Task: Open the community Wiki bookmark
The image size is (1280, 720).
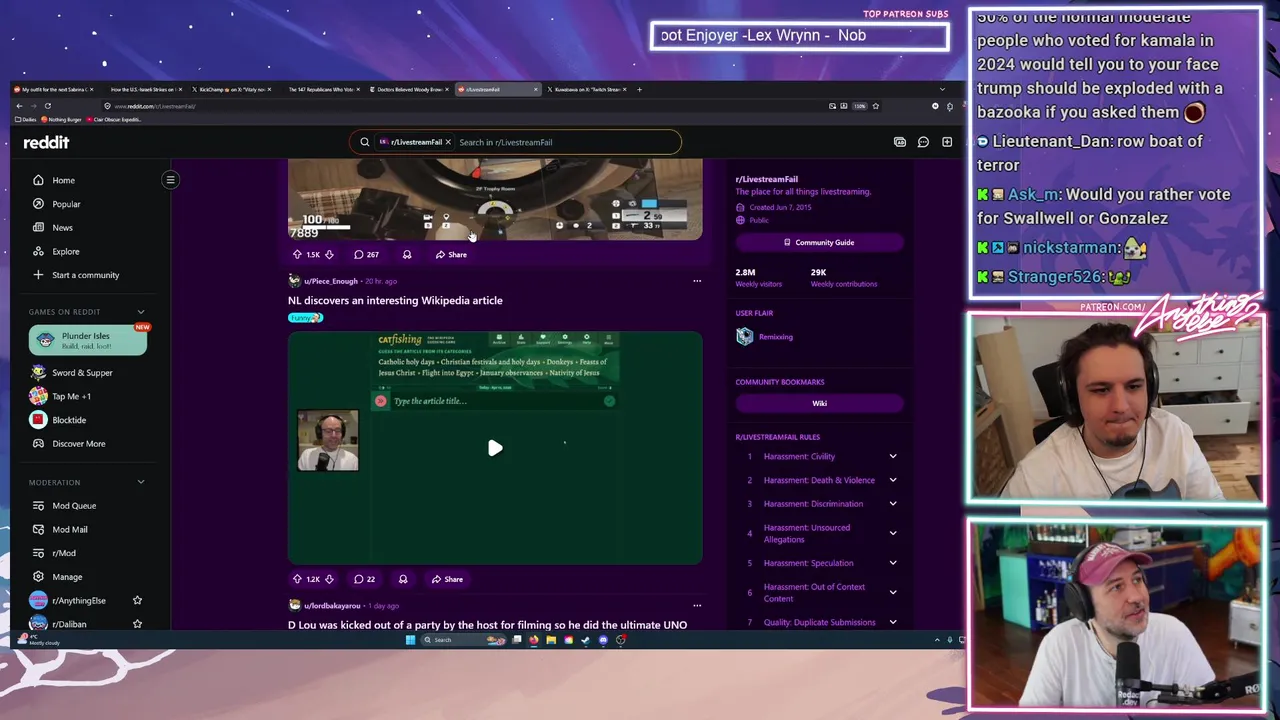Action: (819, 403)
